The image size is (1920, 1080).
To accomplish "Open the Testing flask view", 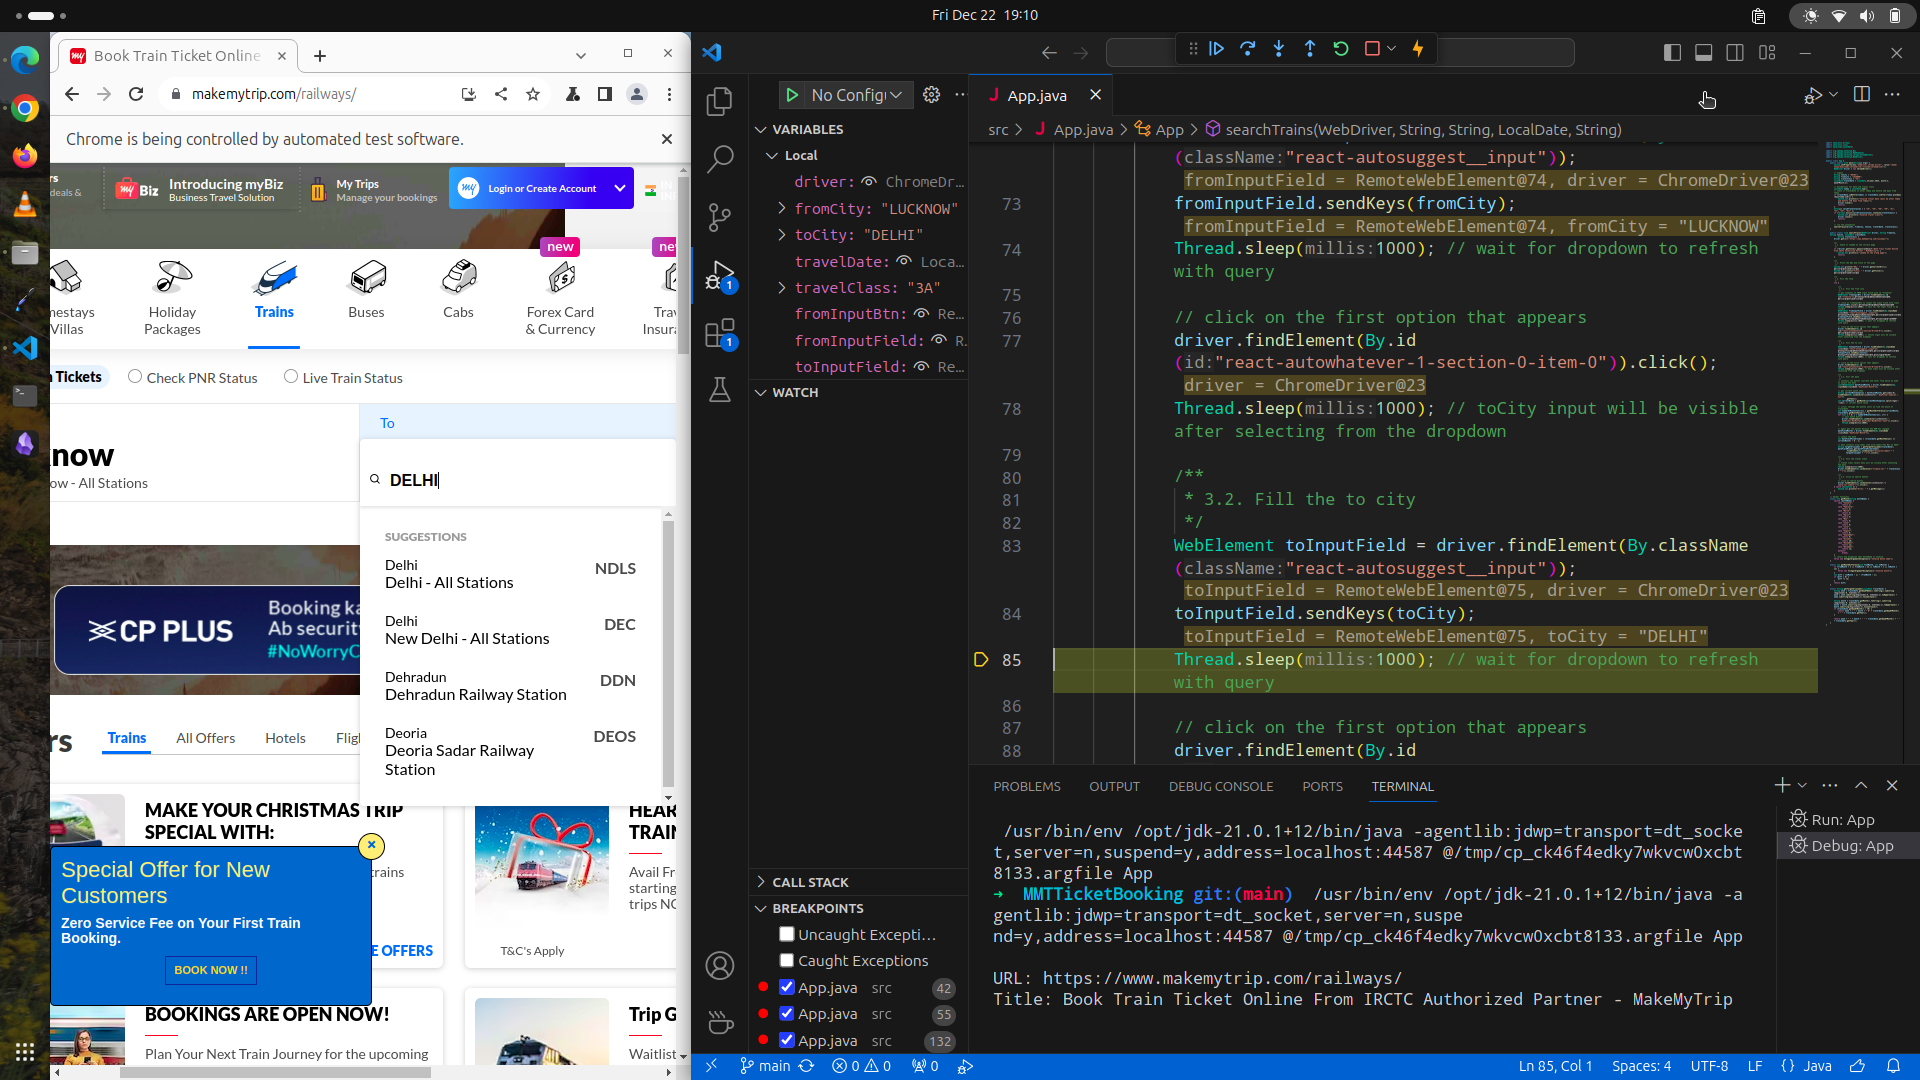I will pos(720,390).
